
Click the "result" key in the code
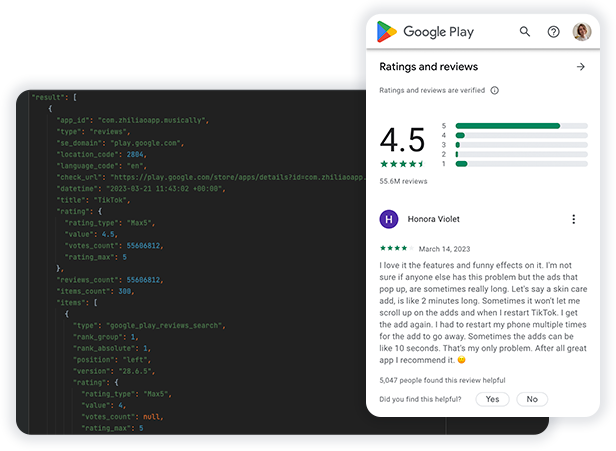tap(48, 97)
